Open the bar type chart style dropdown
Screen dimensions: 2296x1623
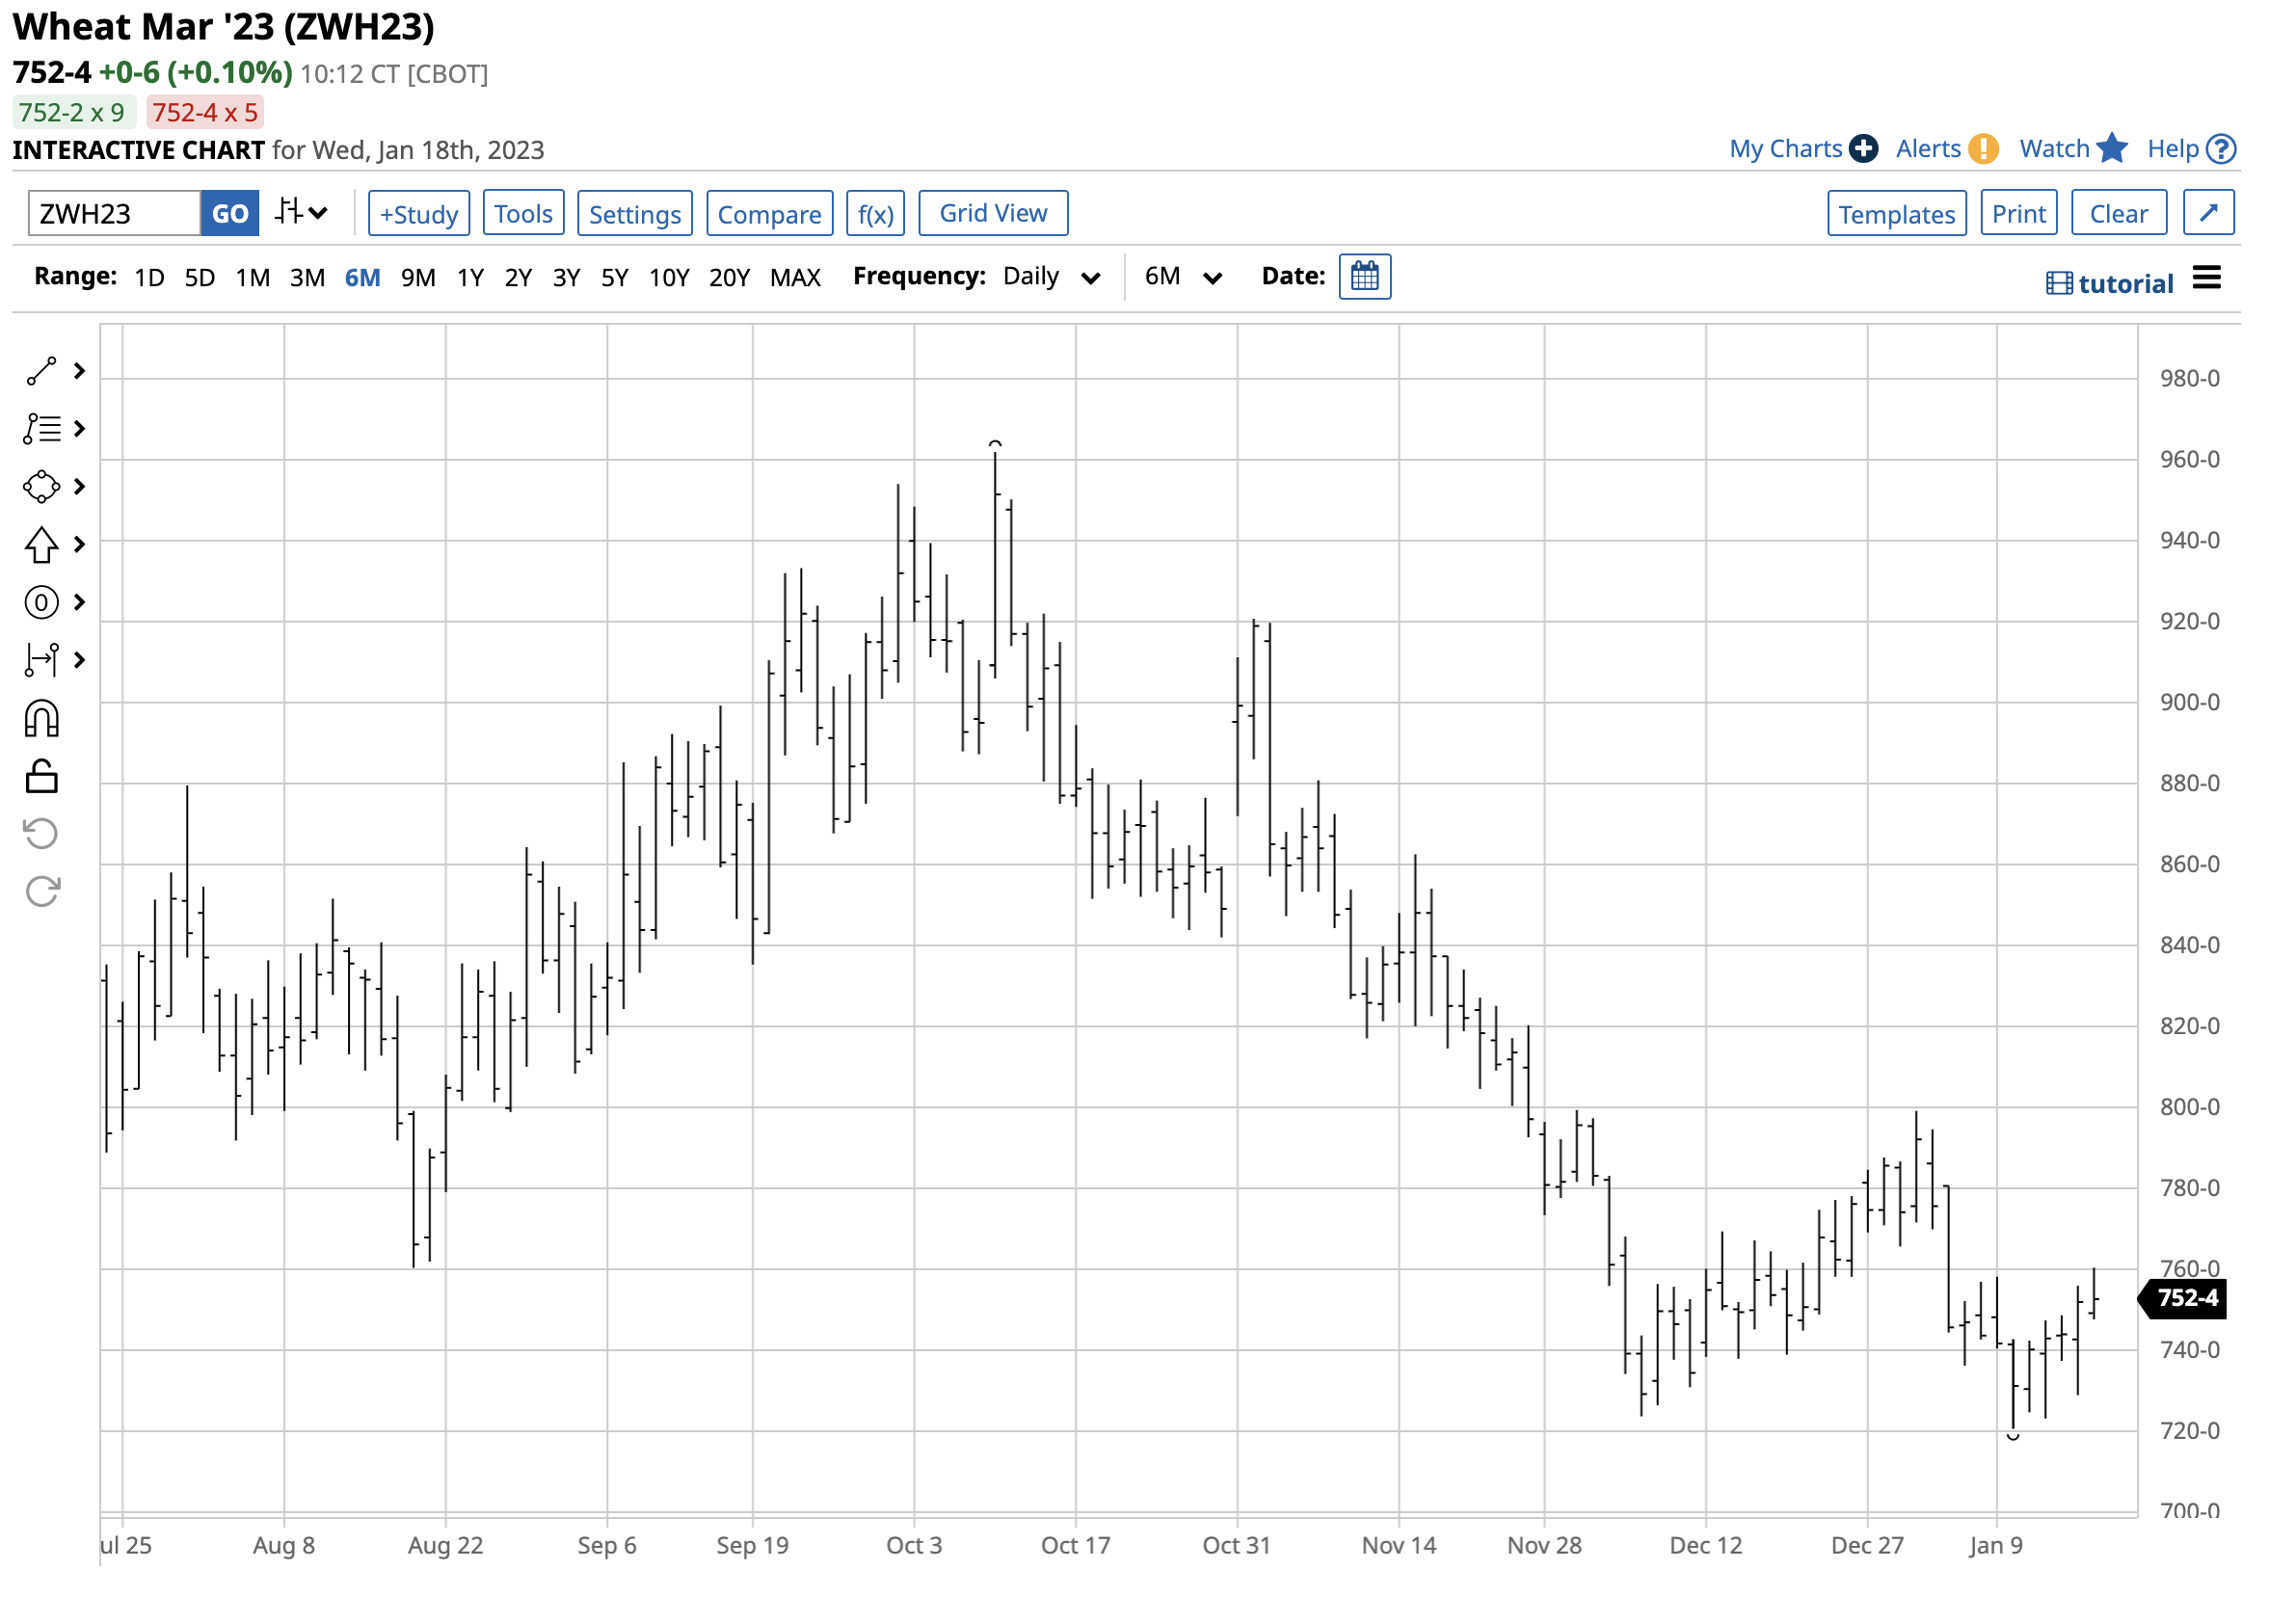[x=301, y=213]
